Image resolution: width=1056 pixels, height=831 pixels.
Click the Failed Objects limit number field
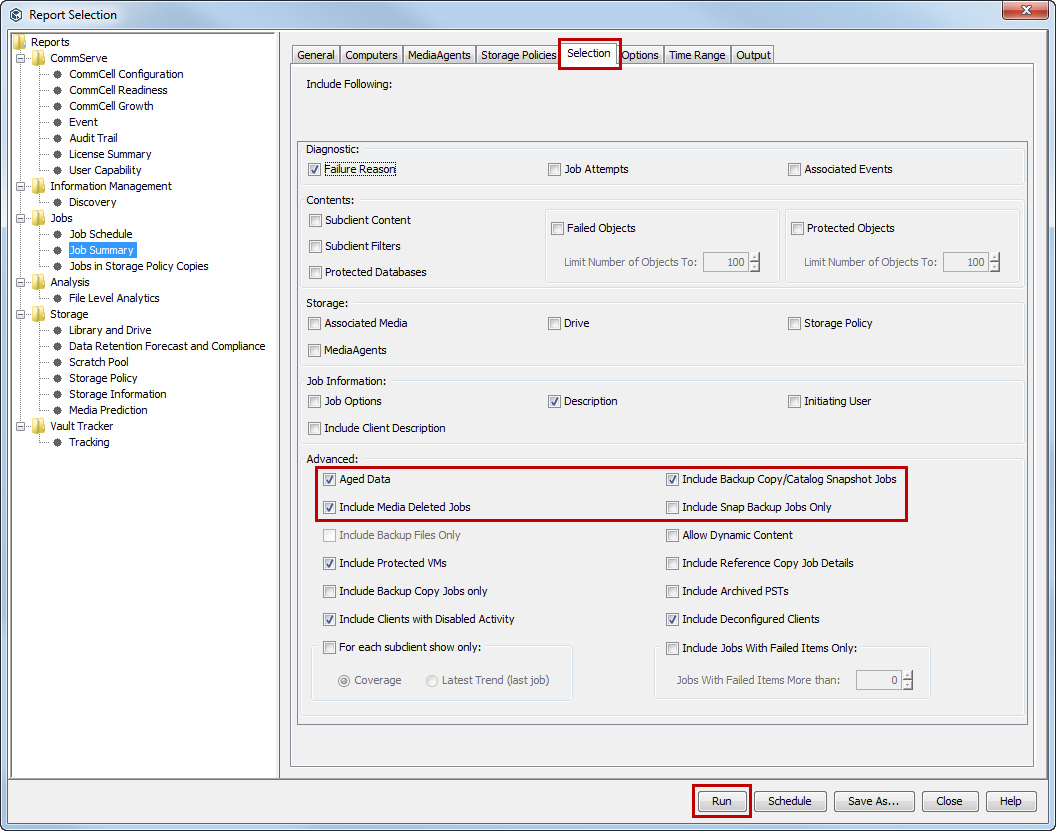pyautogui.click(x=726, y=262)
